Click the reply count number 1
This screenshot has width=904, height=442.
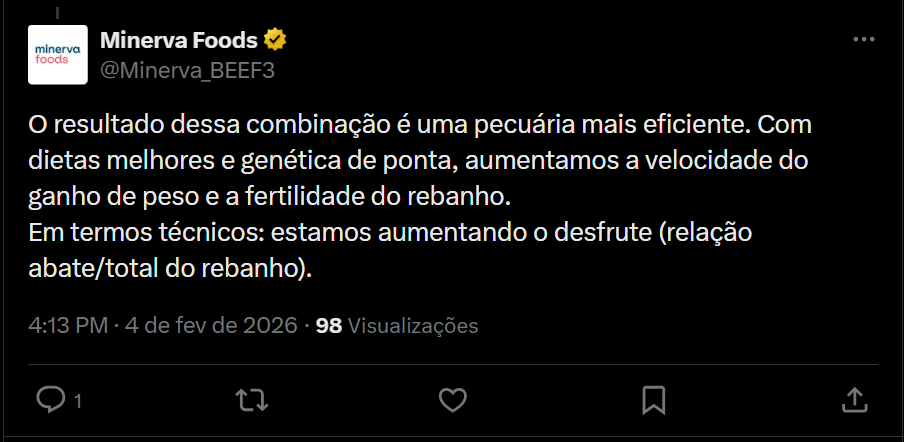point(77,402)
